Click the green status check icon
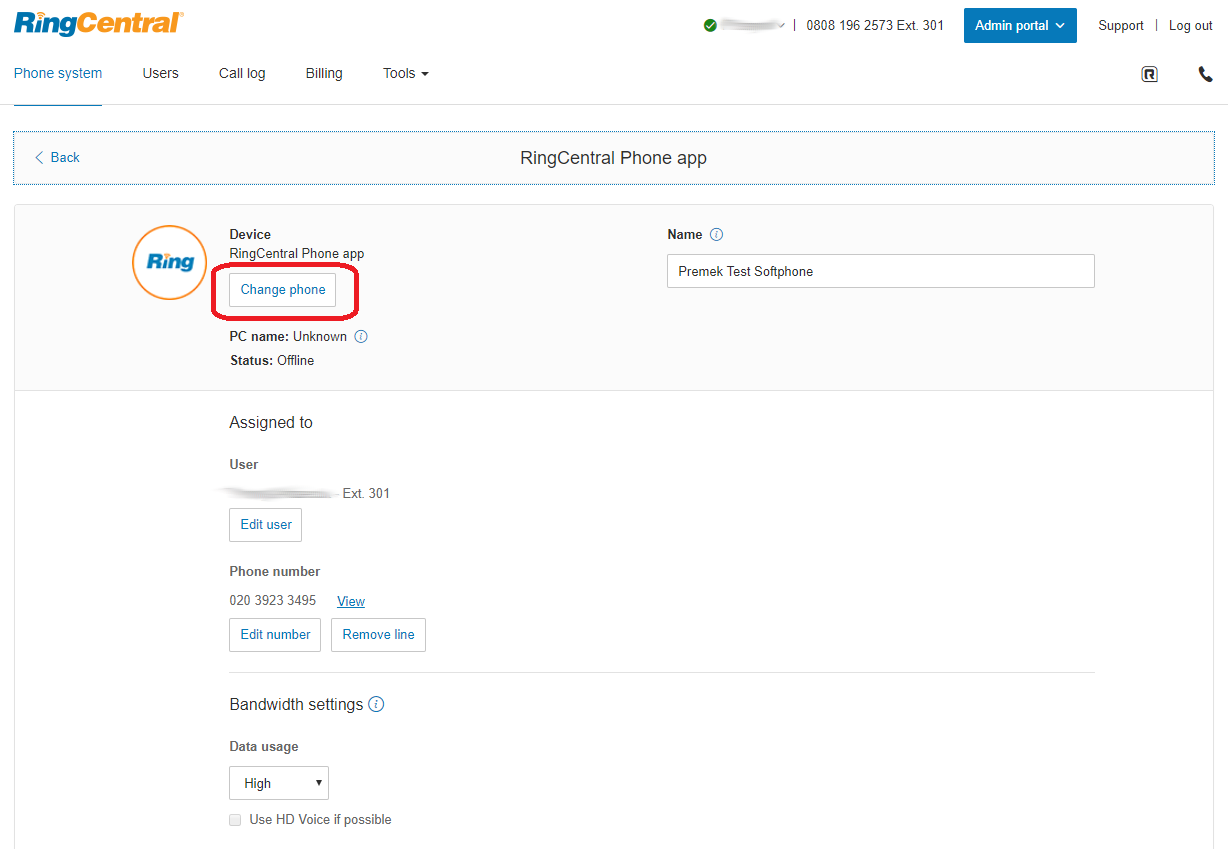 click(x=710, y=26)
